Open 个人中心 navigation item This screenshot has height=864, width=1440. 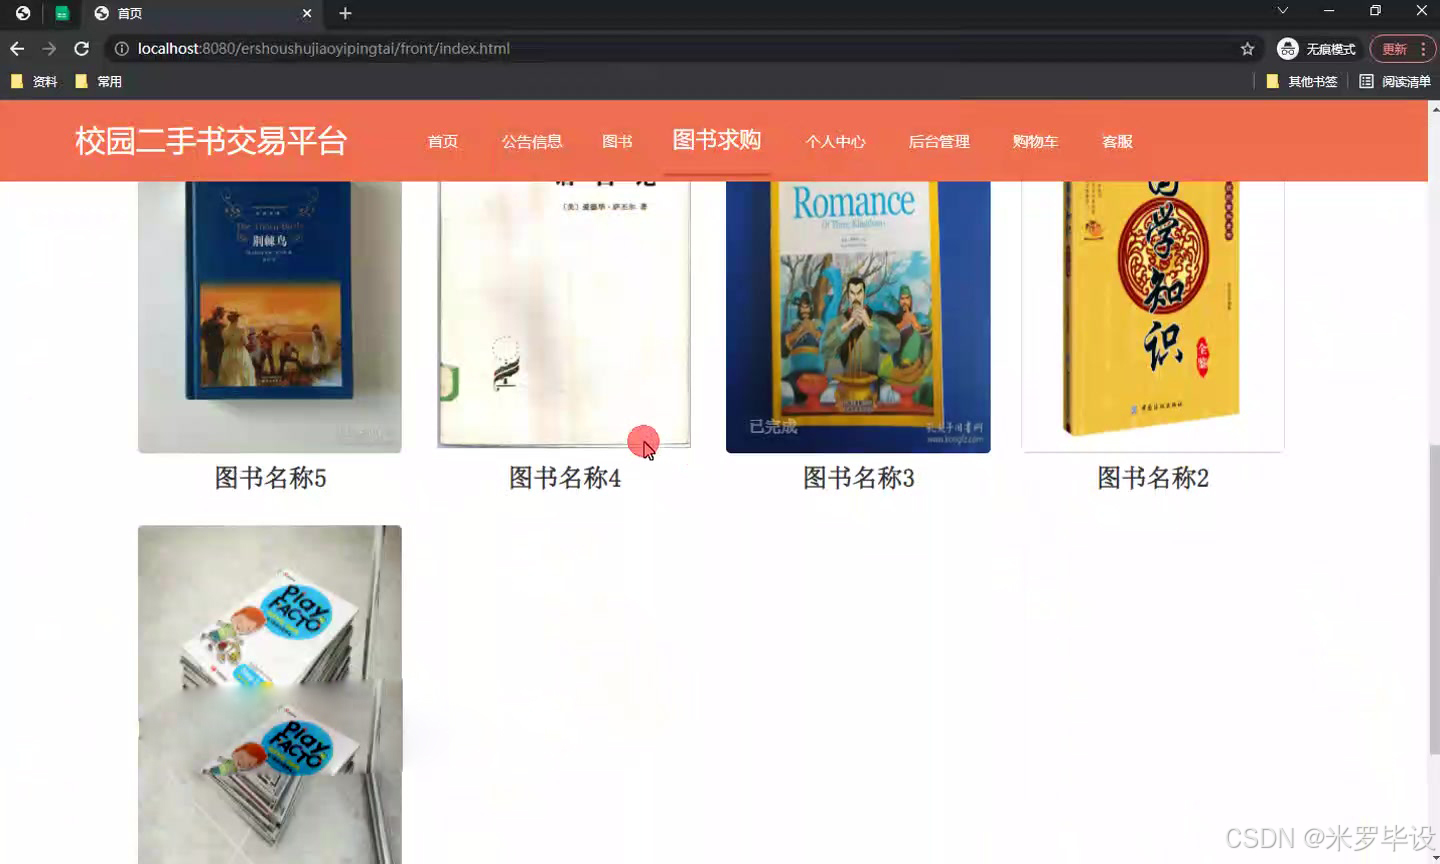(x=835, y=141)
